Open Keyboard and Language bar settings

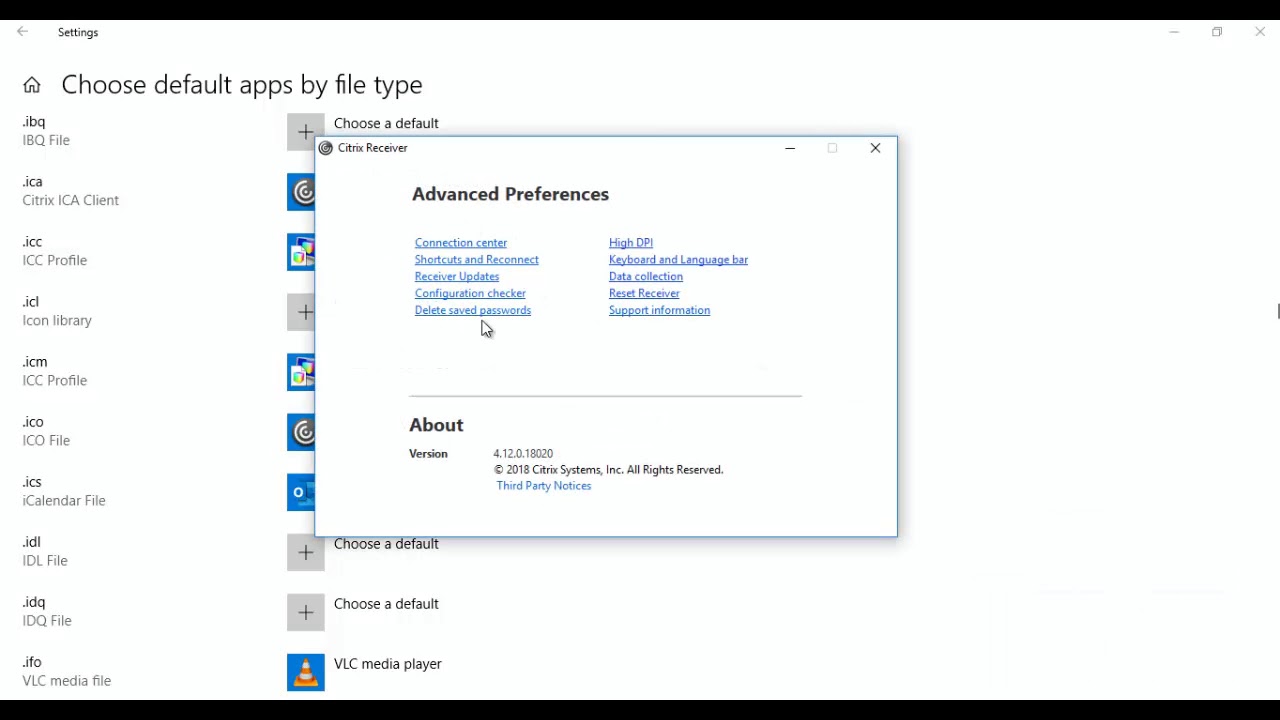678,260
